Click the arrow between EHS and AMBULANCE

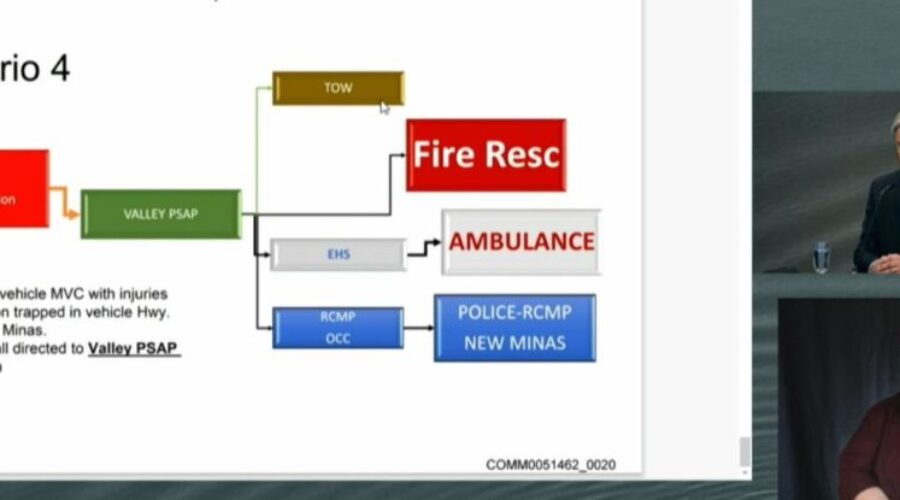[x=423, y=248]
